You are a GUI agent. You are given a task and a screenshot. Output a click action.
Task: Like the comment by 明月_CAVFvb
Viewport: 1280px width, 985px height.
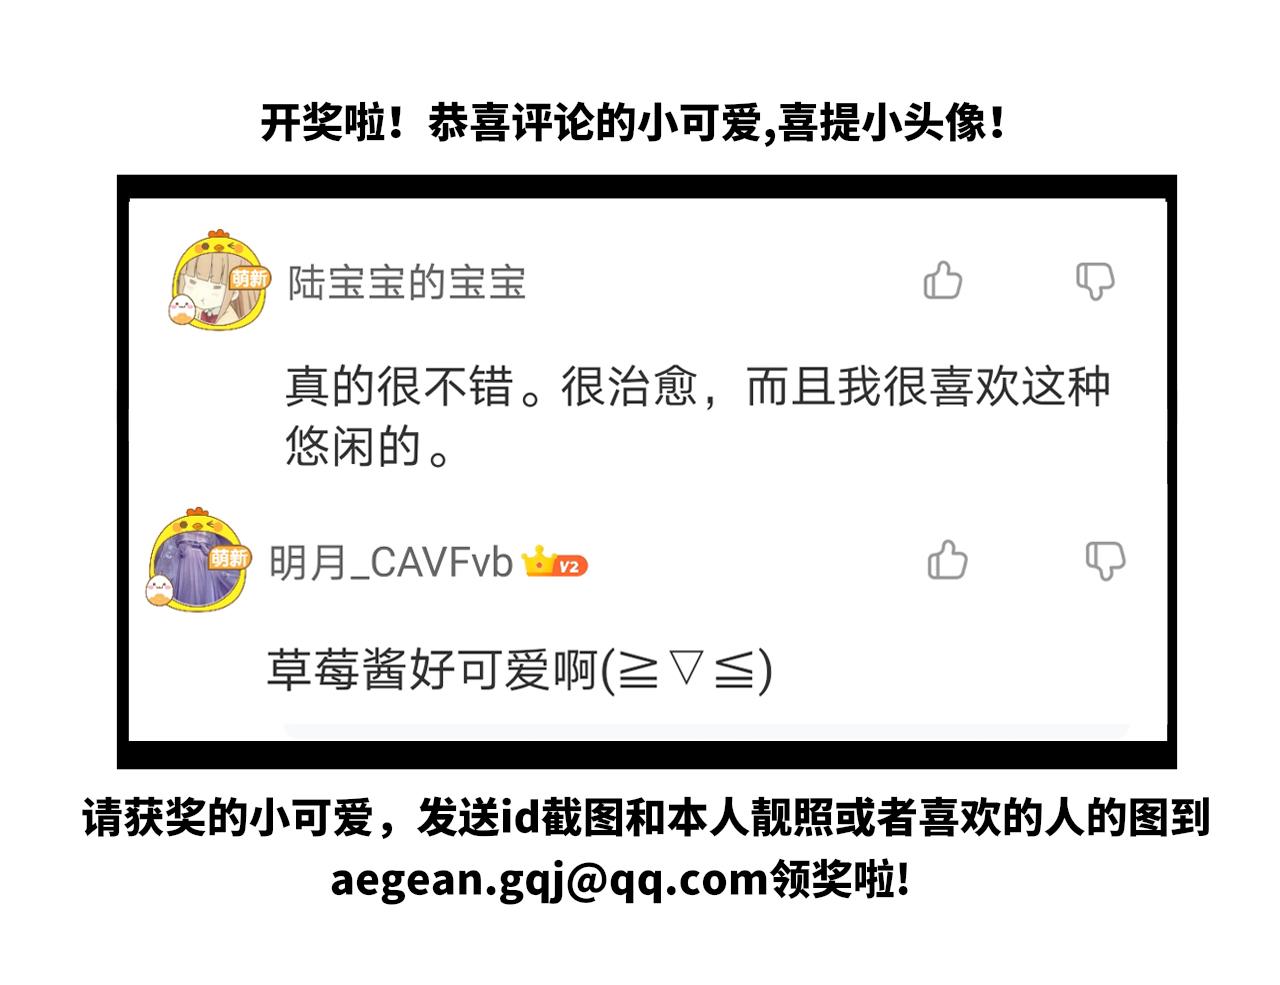[x=946, y=560]
